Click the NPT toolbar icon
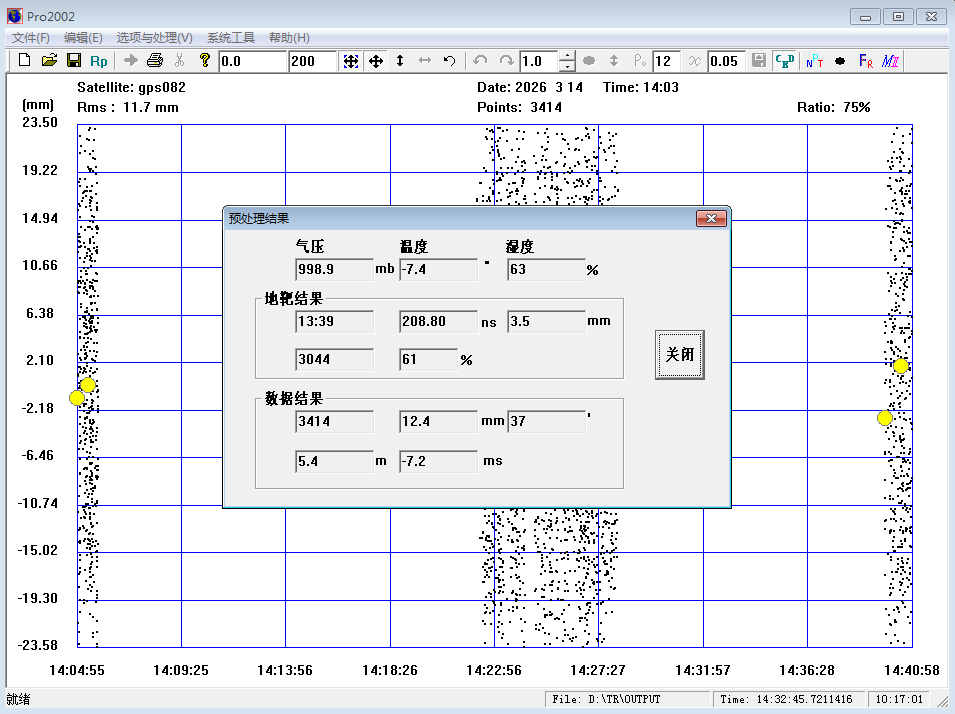 814,61
